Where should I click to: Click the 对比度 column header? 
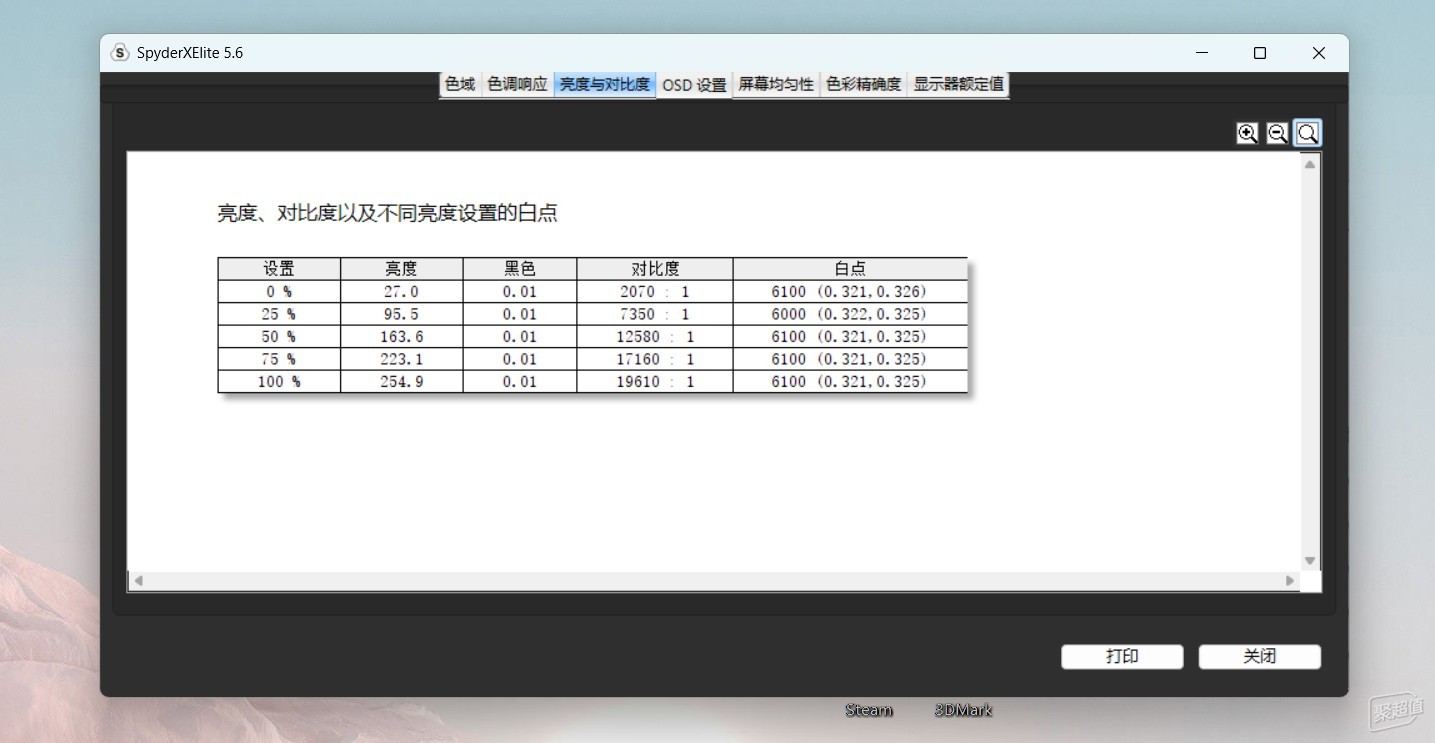[655, 268]
